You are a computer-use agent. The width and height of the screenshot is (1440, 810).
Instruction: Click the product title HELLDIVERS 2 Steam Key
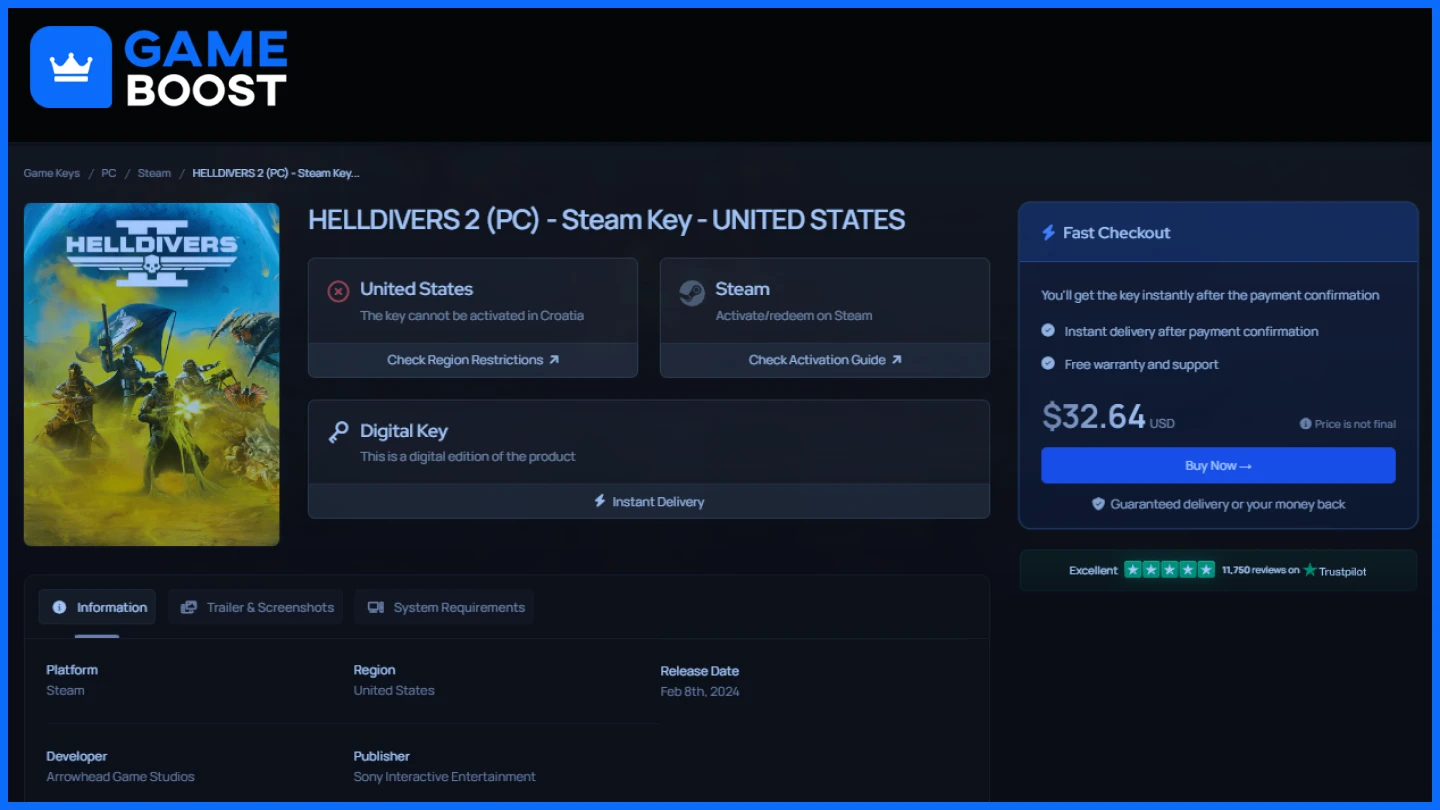(x=606, y=220)
